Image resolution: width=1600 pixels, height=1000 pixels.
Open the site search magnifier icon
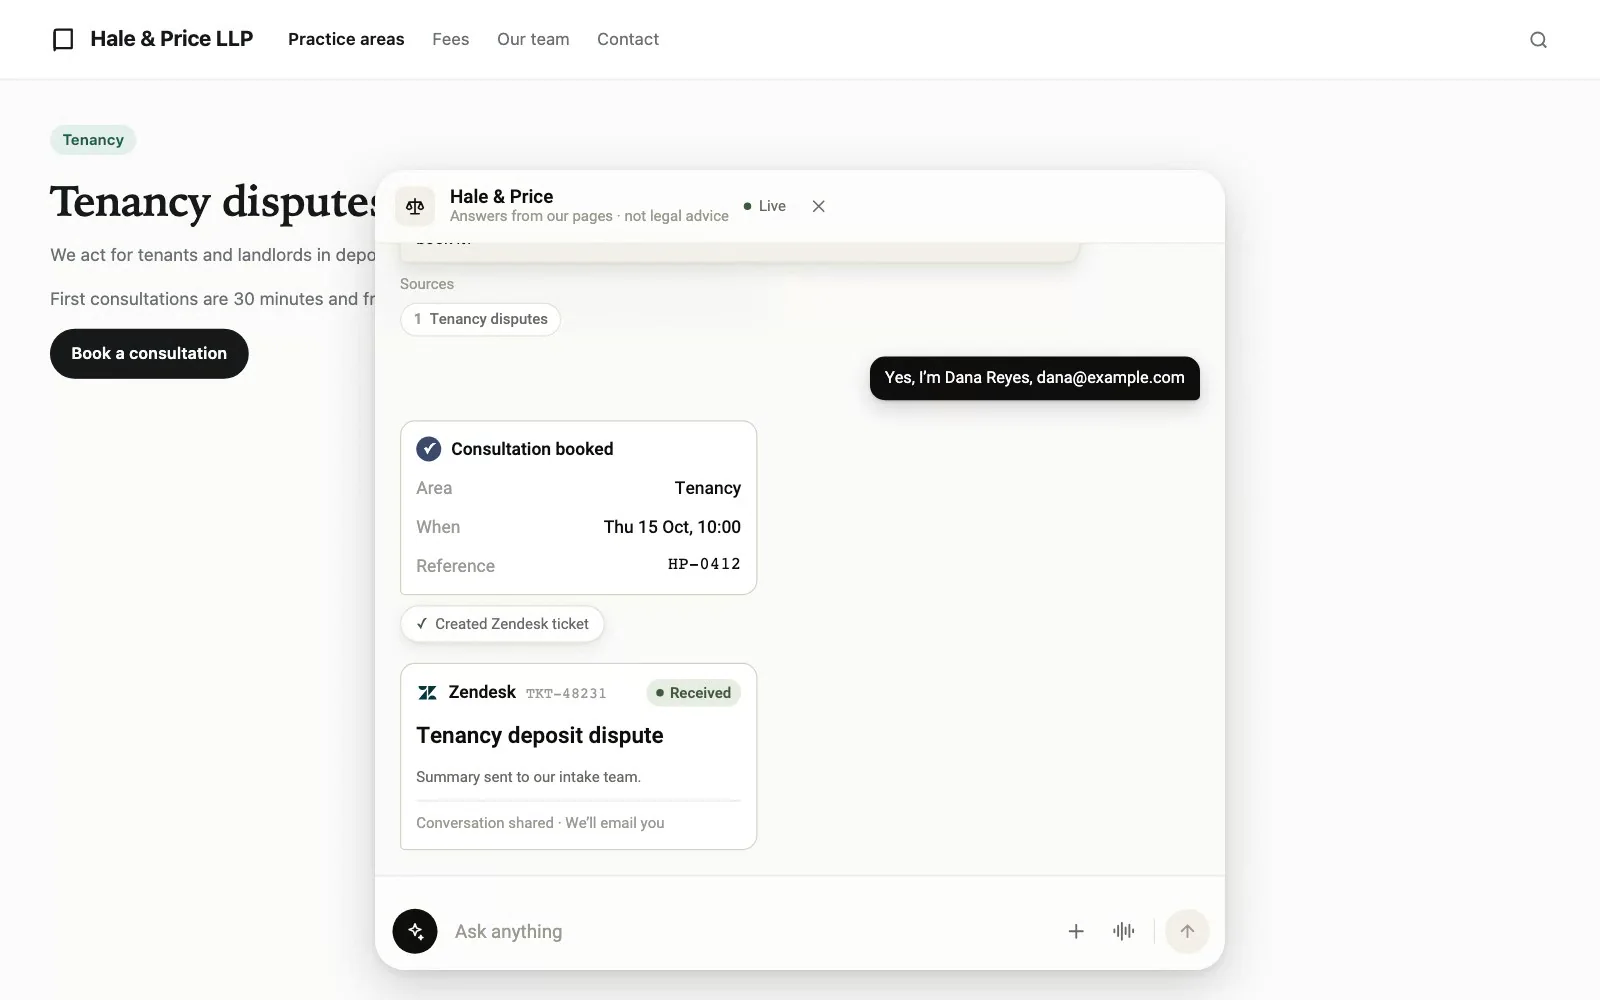coord(1538,39)
